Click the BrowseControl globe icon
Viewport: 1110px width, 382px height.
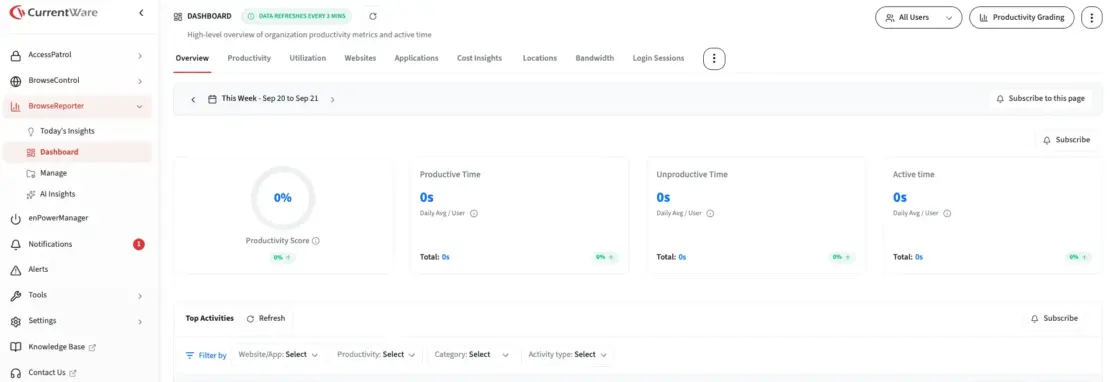16,81
